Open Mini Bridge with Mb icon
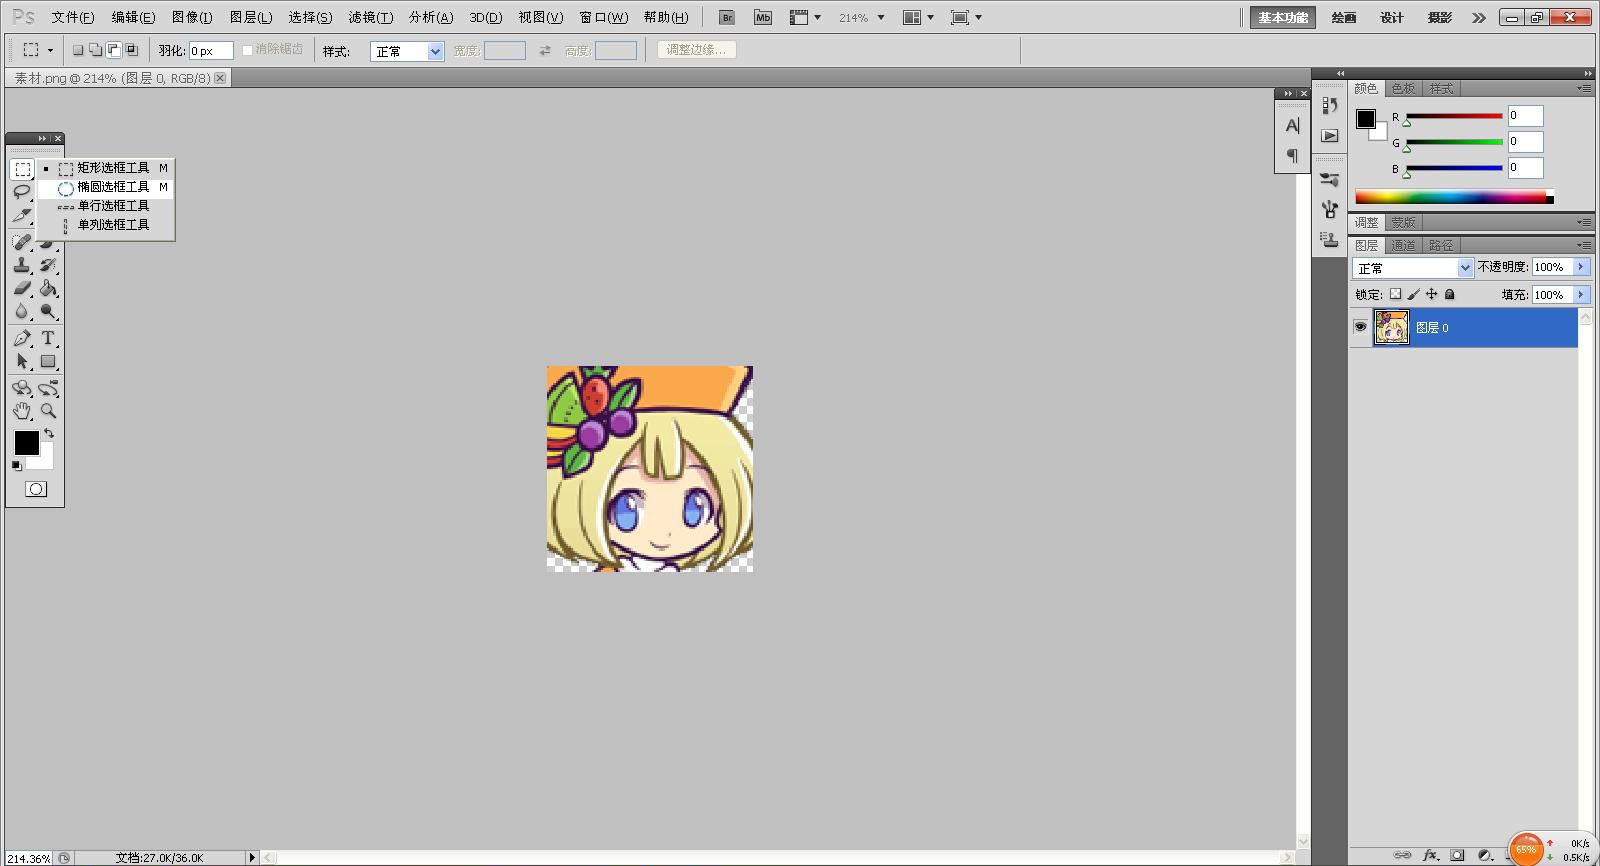The image size is (1600, 866). pos(763,17)
